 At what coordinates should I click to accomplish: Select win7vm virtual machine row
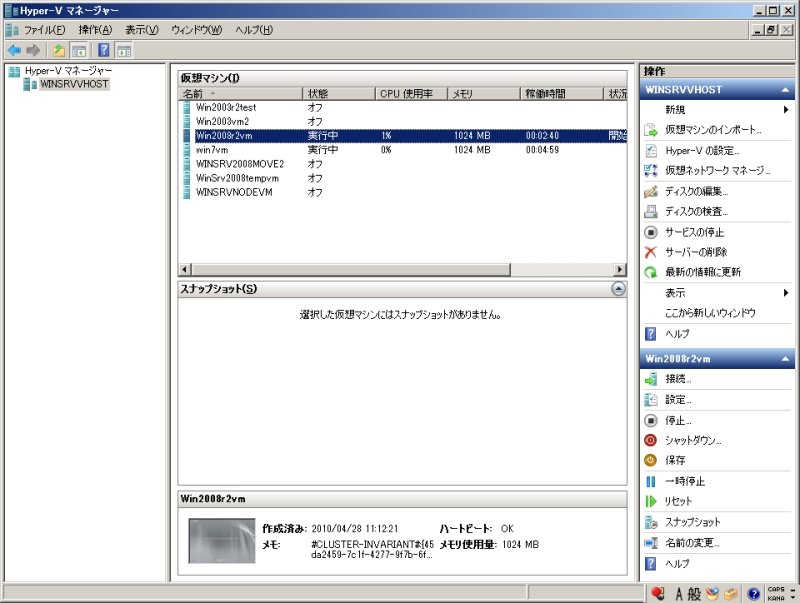[403, 150]
